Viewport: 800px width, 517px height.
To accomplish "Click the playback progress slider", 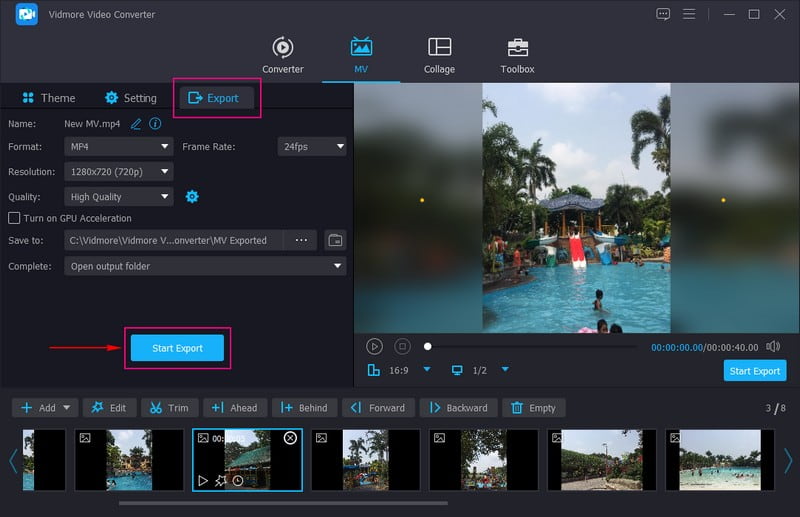I will [530, 346].
